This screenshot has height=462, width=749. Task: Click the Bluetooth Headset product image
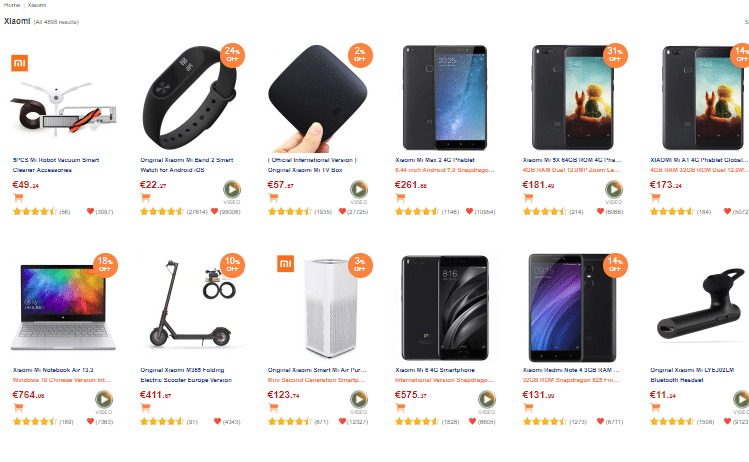700,307
